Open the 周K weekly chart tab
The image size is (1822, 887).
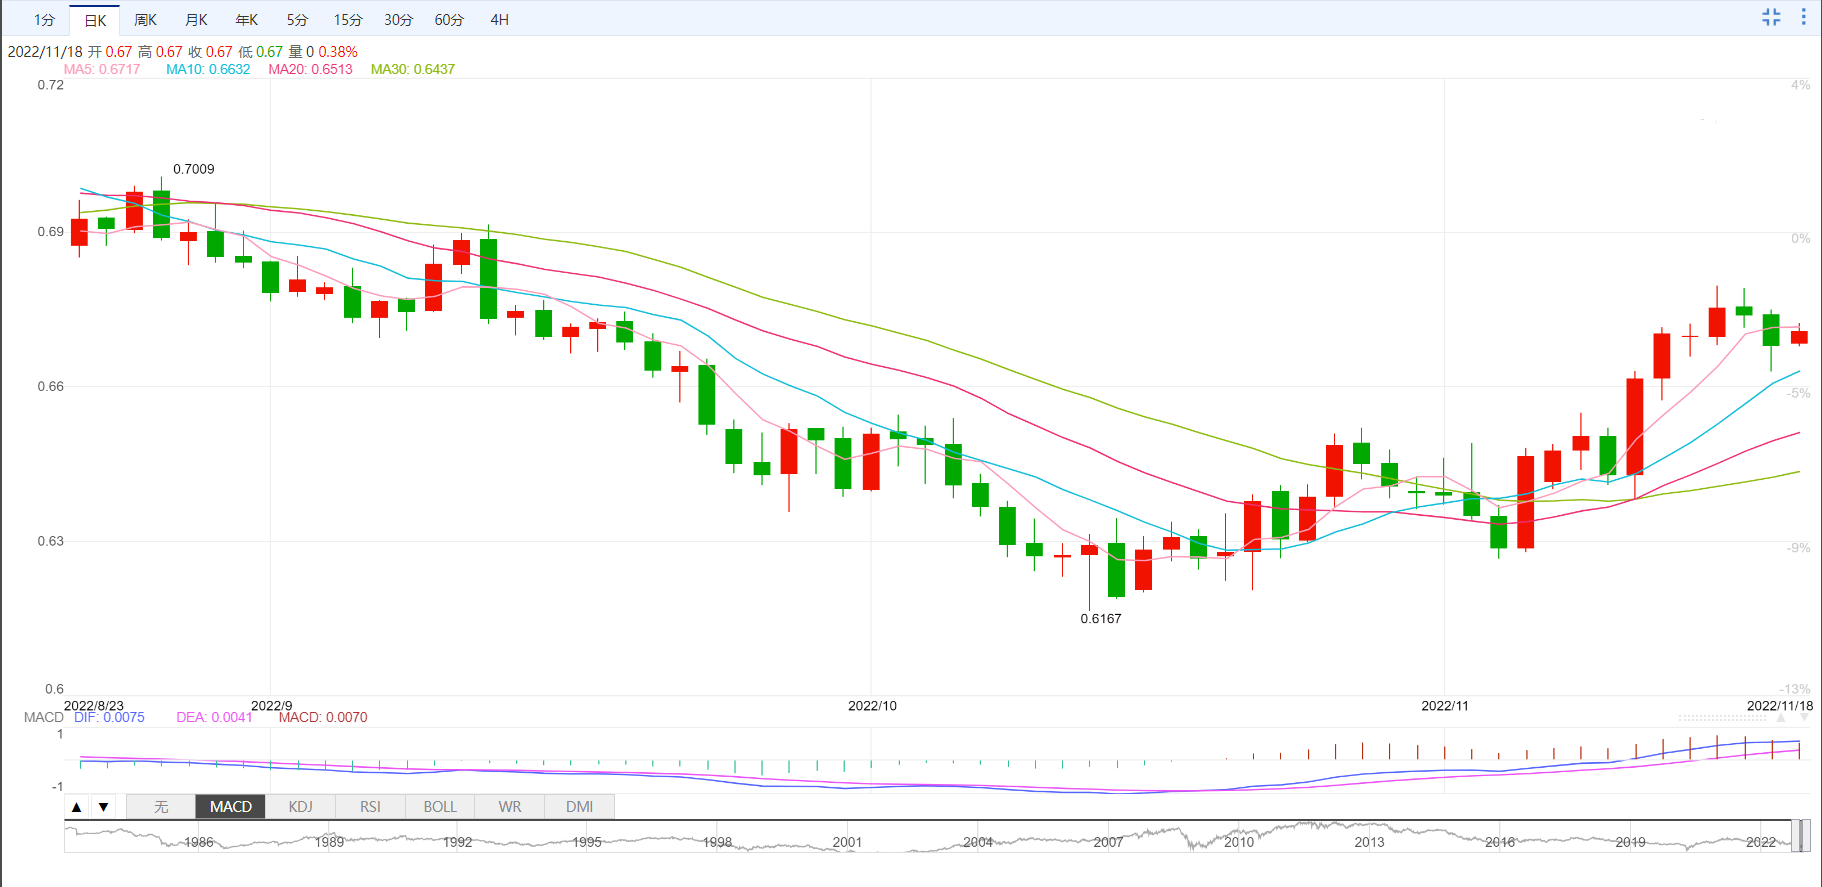point(146,20)
